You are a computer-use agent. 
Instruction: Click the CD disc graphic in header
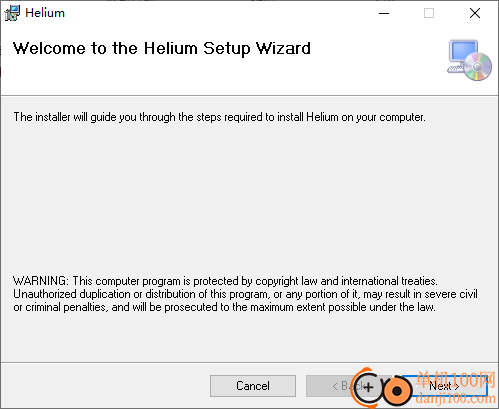pyautogui.click(x=478, y=66)
